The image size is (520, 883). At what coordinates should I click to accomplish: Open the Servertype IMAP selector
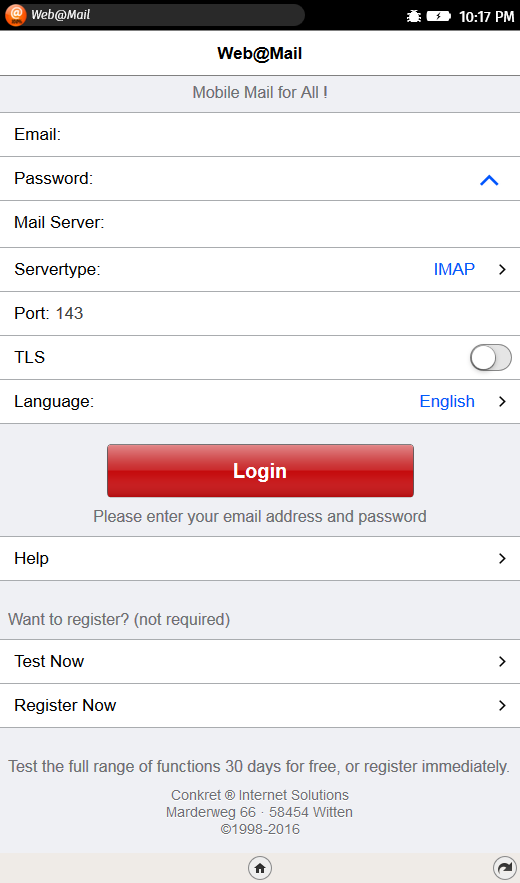click(260, 269)
